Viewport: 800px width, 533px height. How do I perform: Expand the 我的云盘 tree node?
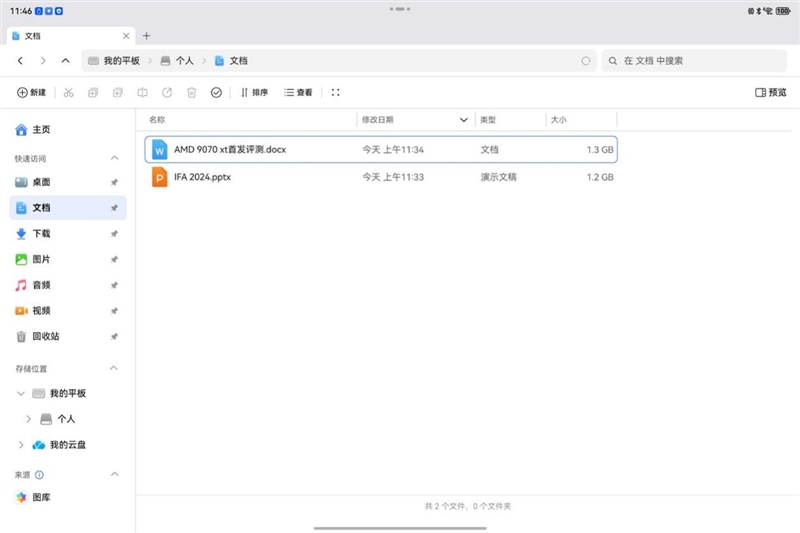21,445
